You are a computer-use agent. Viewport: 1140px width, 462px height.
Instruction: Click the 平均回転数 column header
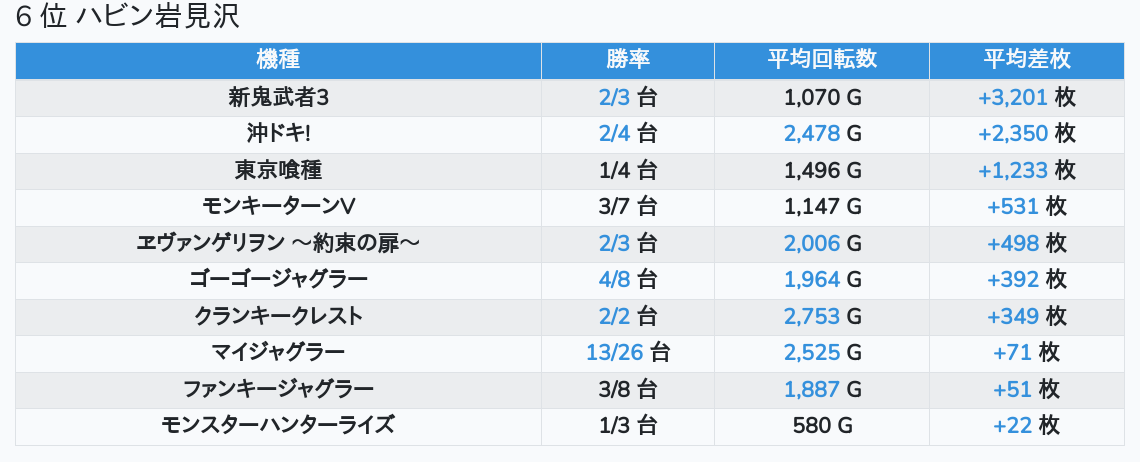coord(821,59)
